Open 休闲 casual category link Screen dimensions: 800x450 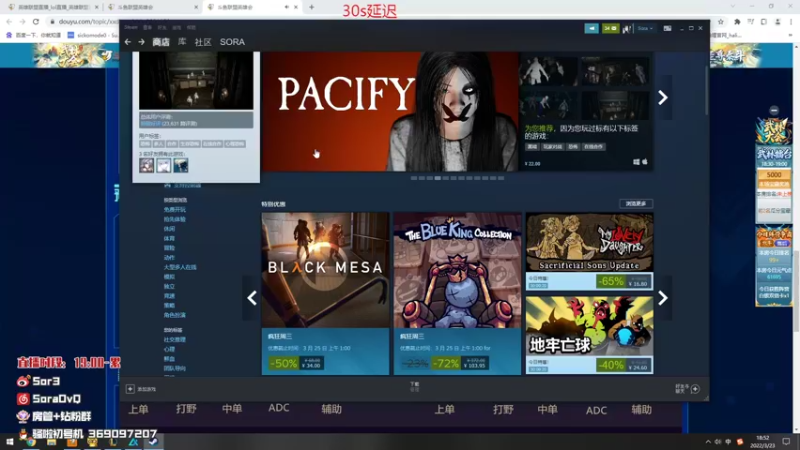pyautogui.click(x=169, y=229)
